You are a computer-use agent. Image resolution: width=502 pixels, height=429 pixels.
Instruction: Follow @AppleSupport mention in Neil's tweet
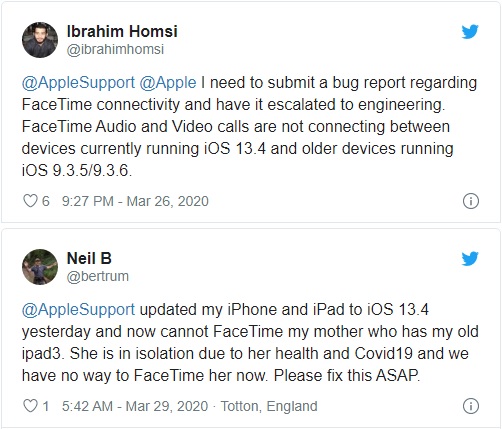[78, 310]
